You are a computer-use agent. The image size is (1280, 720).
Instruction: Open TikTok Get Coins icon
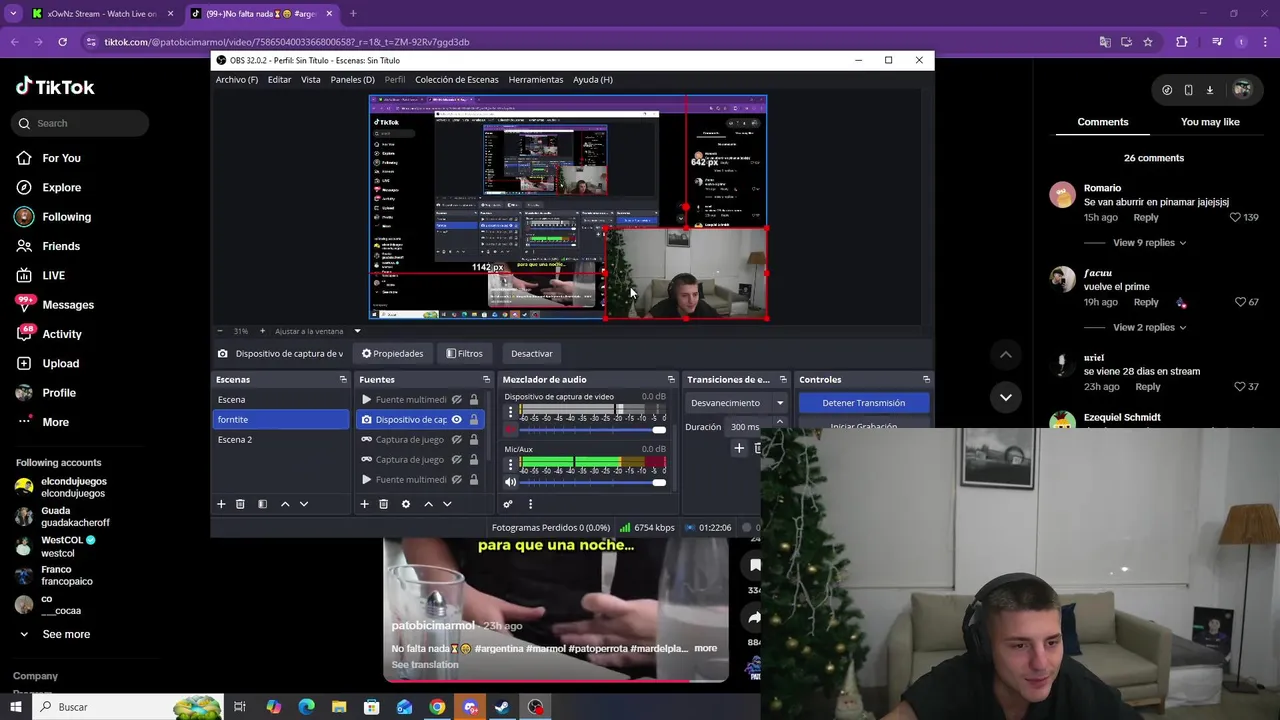pyautogui.click(x=1167, y=90)
